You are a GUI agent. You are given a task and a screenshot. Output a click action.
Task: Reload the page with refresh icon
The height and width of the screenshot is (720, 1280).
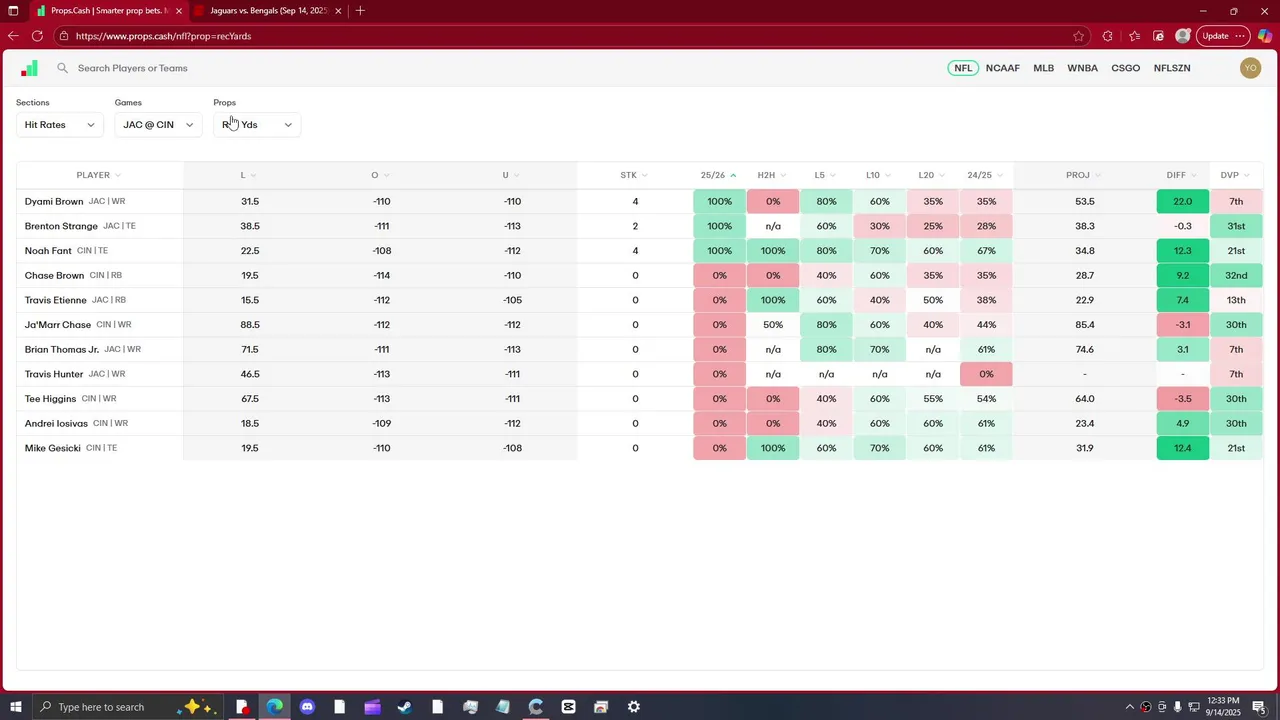37,36
